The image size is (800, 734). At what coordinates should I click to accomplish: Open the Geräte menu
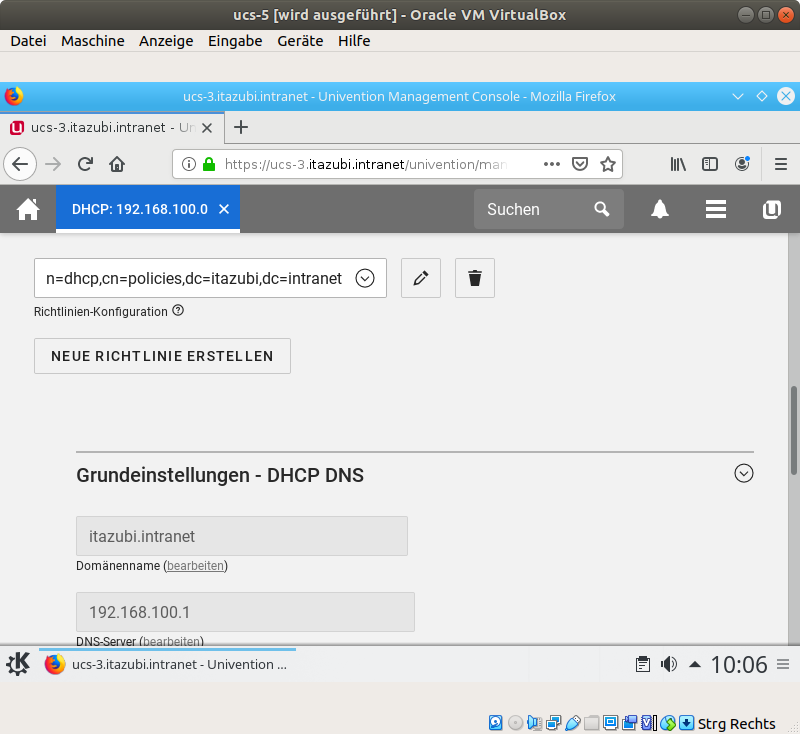pyautogui.click(x=300, y=41)
